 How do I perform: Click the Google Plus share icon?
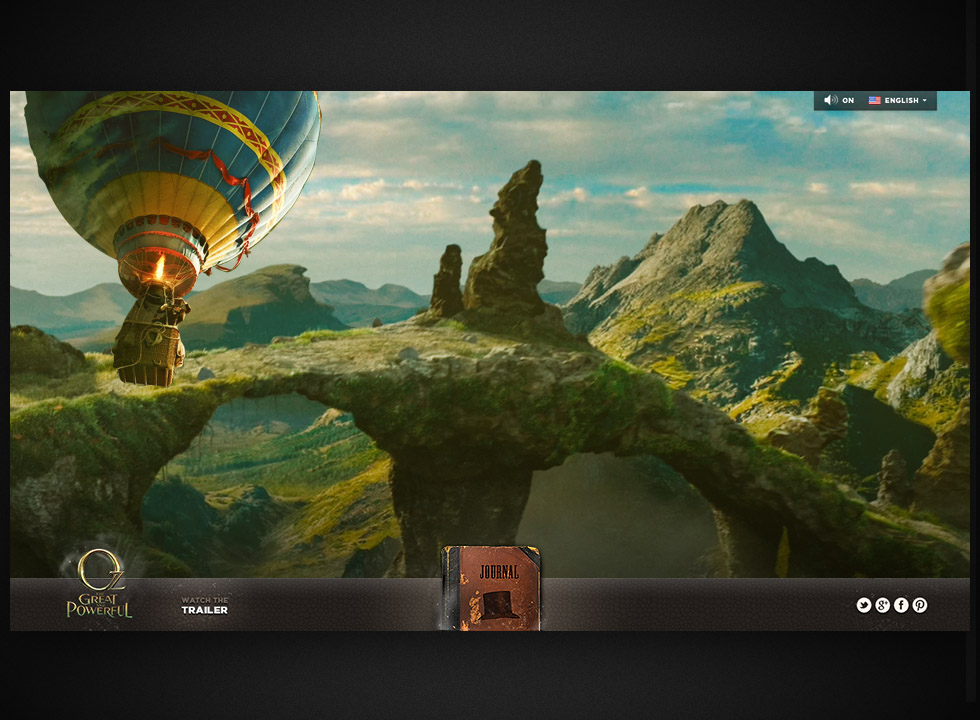[882, 605]
